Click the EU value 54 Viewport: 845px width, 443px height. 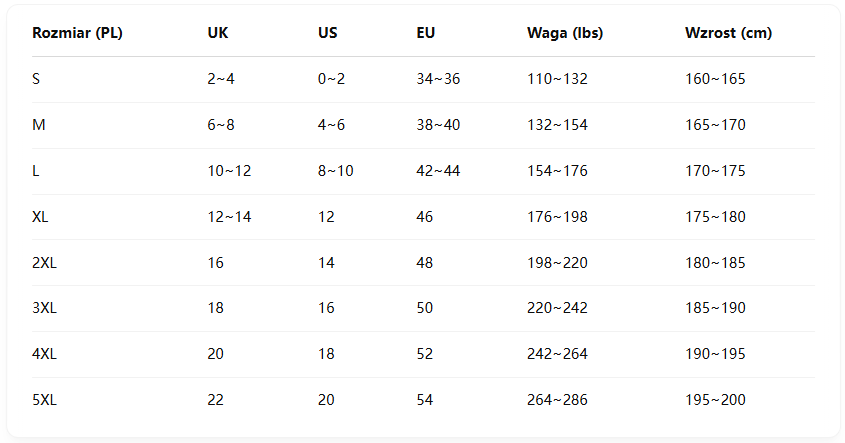coord(425,400)
